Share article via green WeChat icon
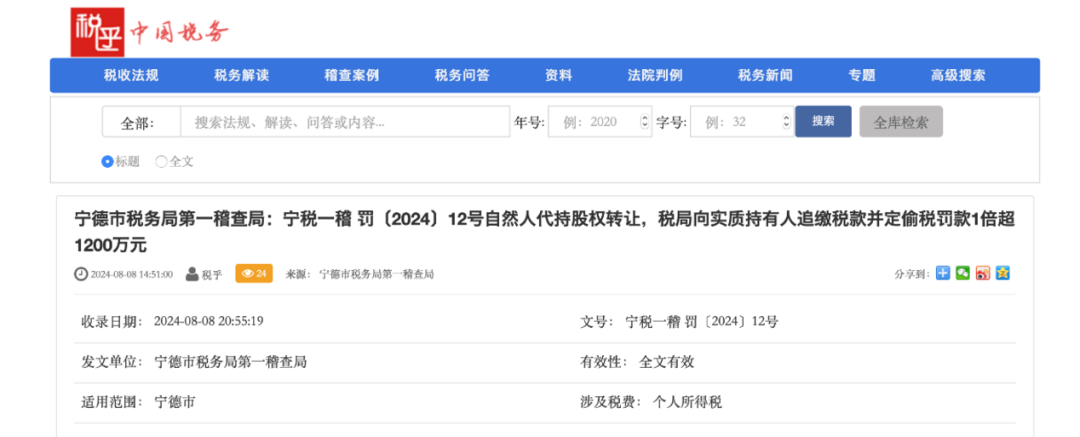The image size is (1080, 437). (962, 273)
